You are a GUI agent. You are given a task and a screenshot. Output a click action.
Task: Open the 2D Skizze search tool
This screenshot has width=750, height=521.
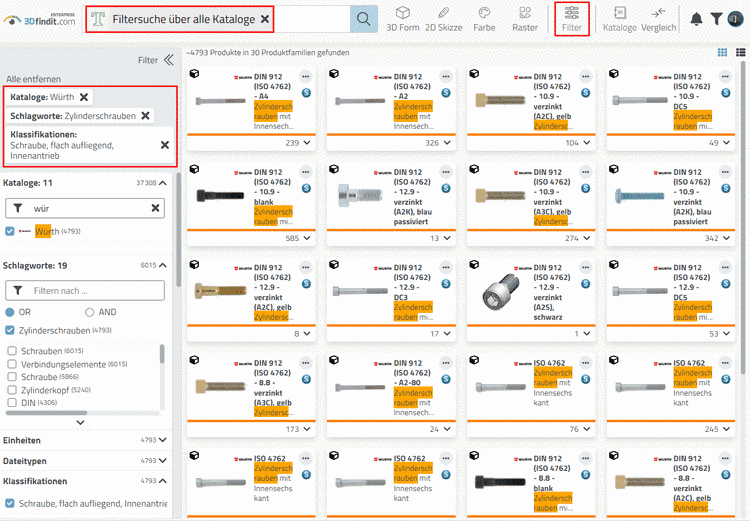click(x=443, y=19)
